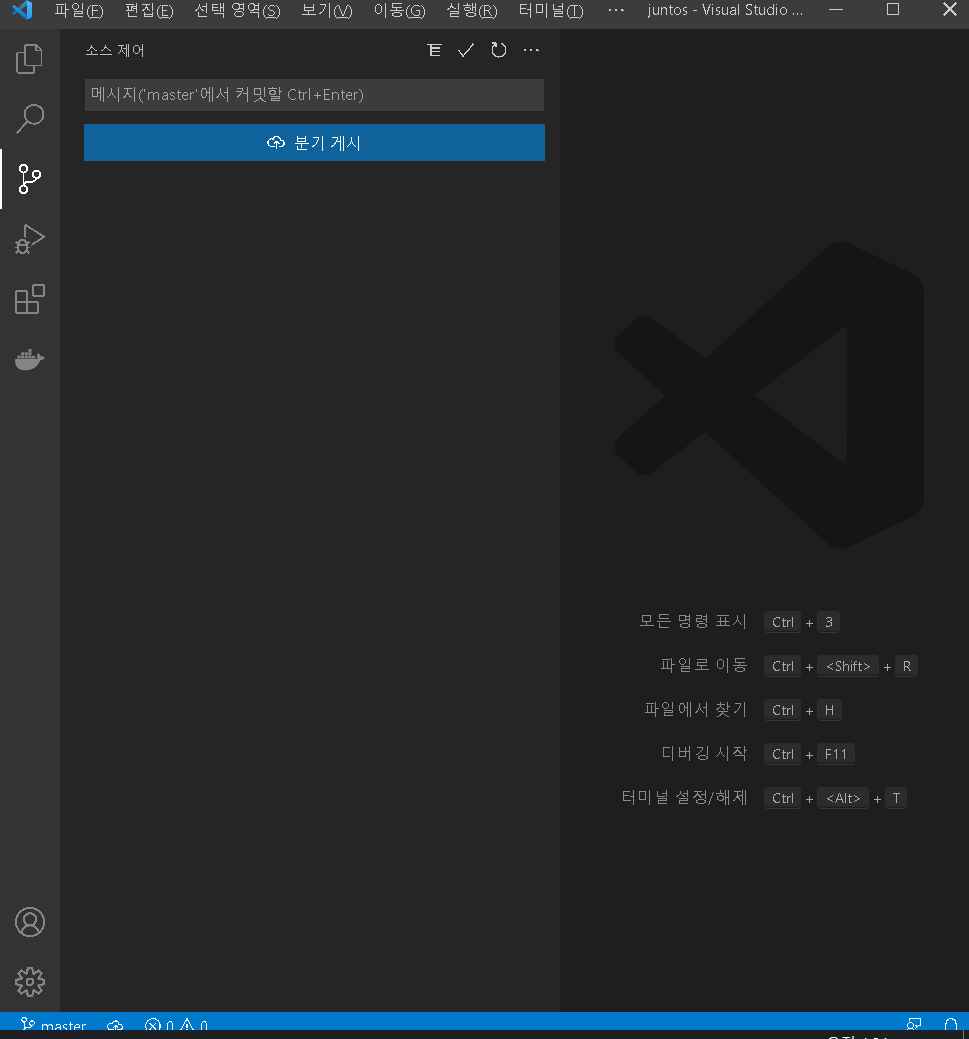Open the 파일(F) menu
Viewport: 969px width, 1039px height.
tap(79, 11)
